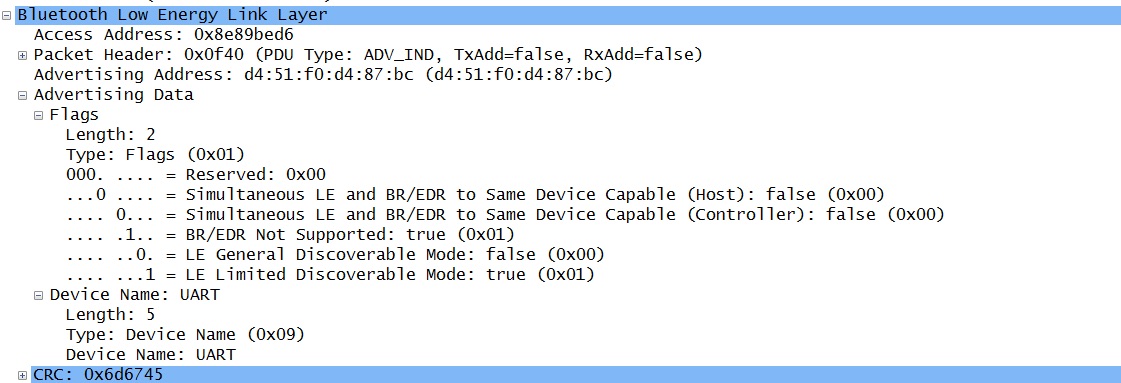Select the Type: Device Name (0x09) field
The height and width of the screenshot is (383, 1121).
[x=185, y=334]
